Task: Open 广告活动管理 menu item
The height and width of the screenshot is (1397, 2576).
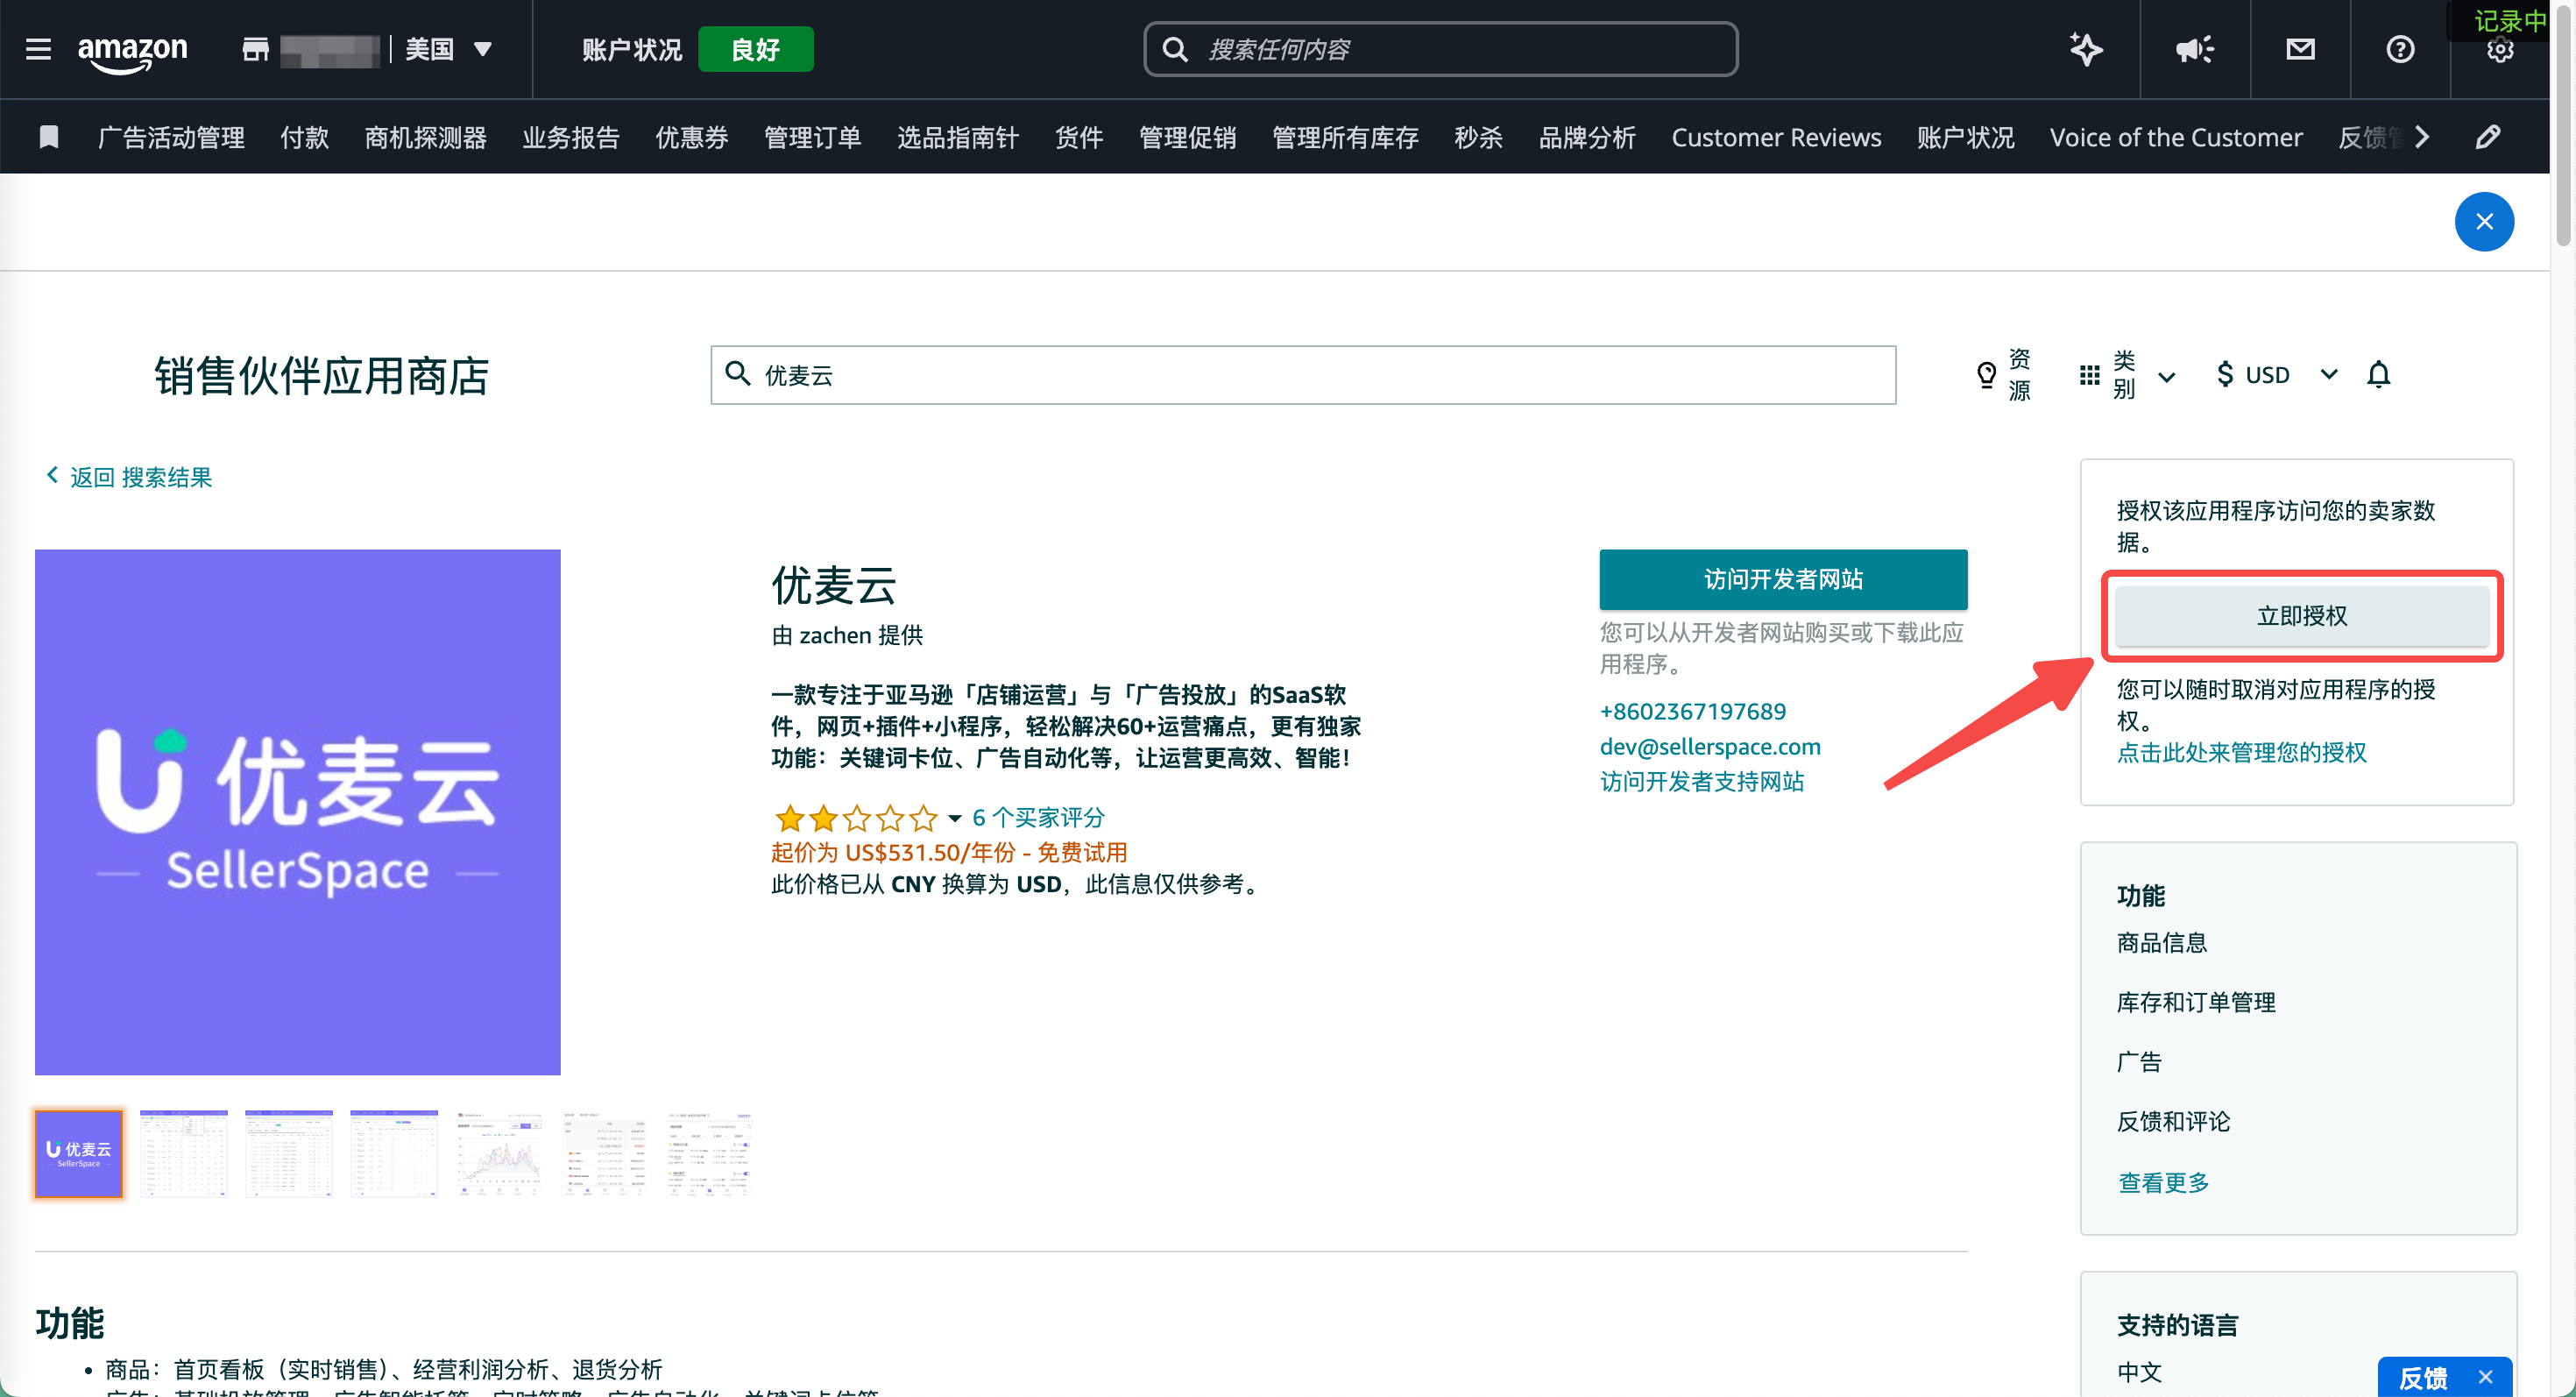Action: point(171,137)
